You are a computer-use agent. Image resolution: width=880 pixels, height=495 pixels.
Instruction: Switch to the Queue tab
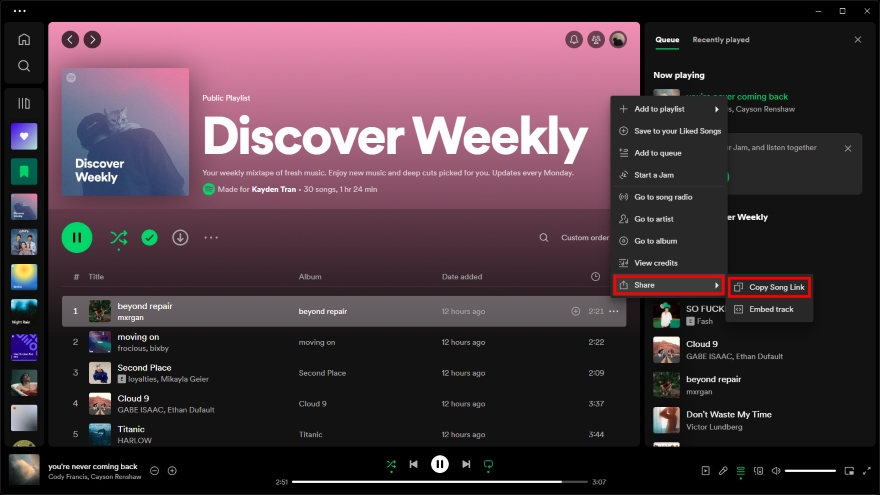[x=667, y=39]
